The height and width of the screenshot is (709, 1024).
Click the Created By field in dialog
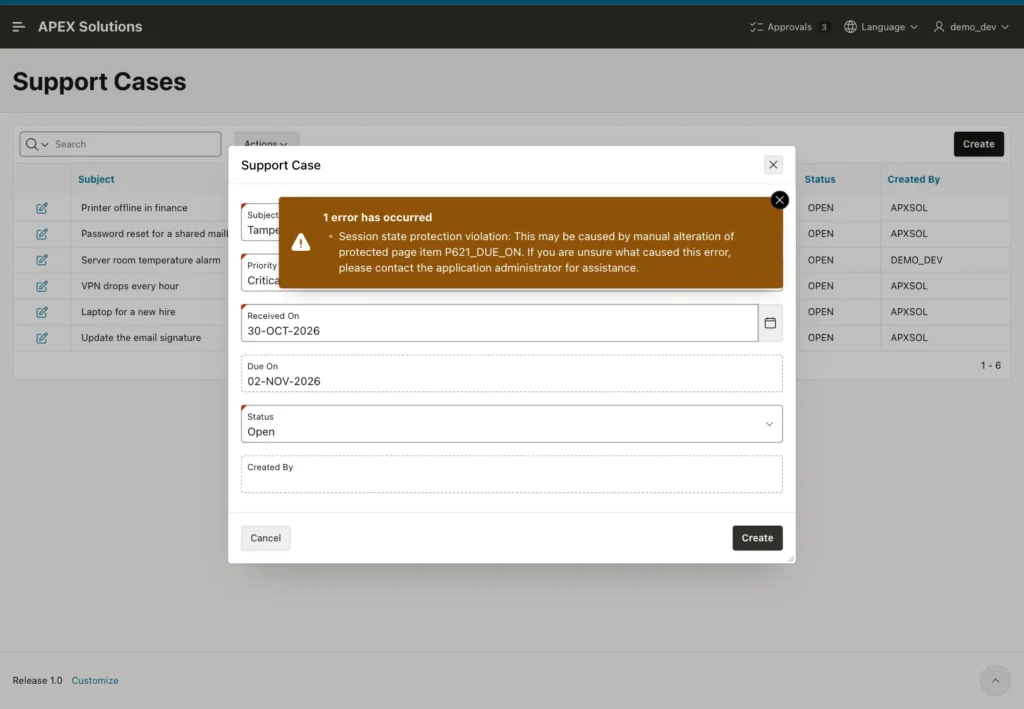511,474
